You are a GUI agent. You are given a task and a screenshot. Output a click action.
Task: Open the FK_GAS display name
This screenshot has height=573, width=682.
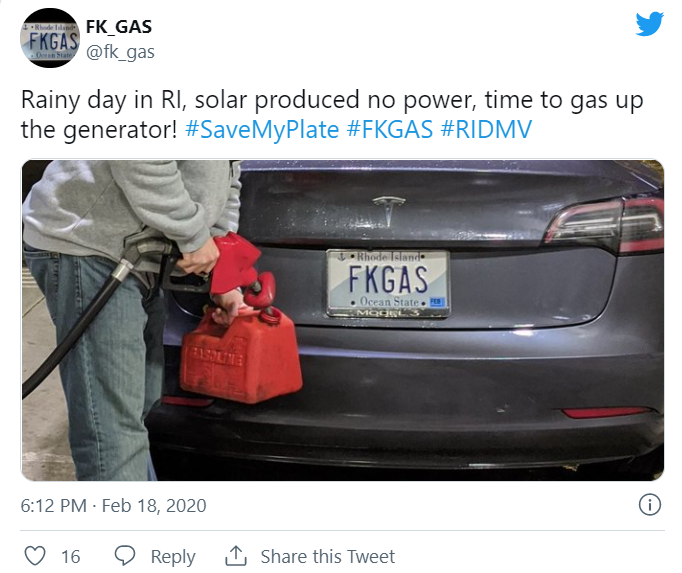coord(119,27)
